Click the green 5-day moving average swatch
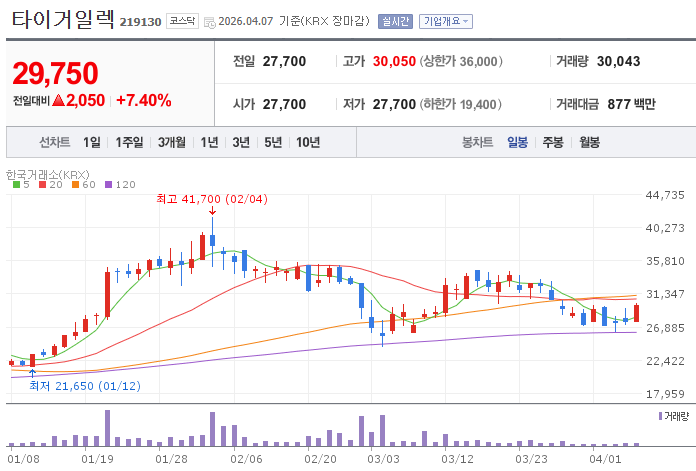The height and width of the screenshot is (471, 696). tap(16, 185)
